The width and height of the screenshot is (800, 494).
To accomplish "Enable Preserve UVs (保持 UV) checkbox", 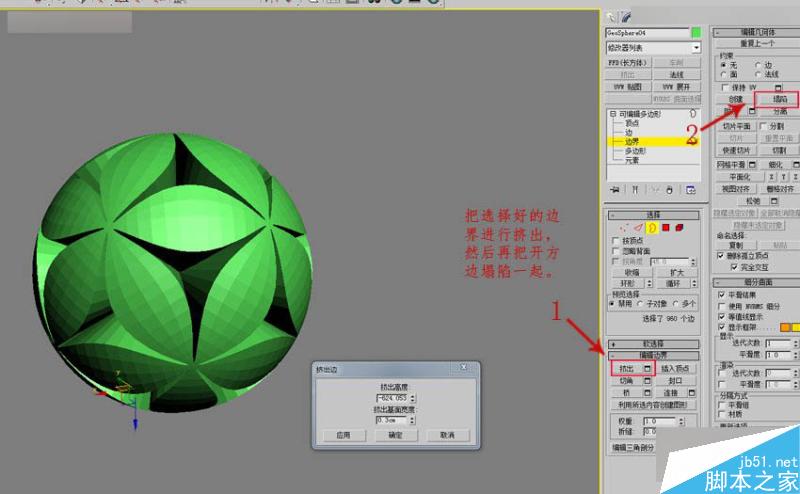I will tap(725, 88).
